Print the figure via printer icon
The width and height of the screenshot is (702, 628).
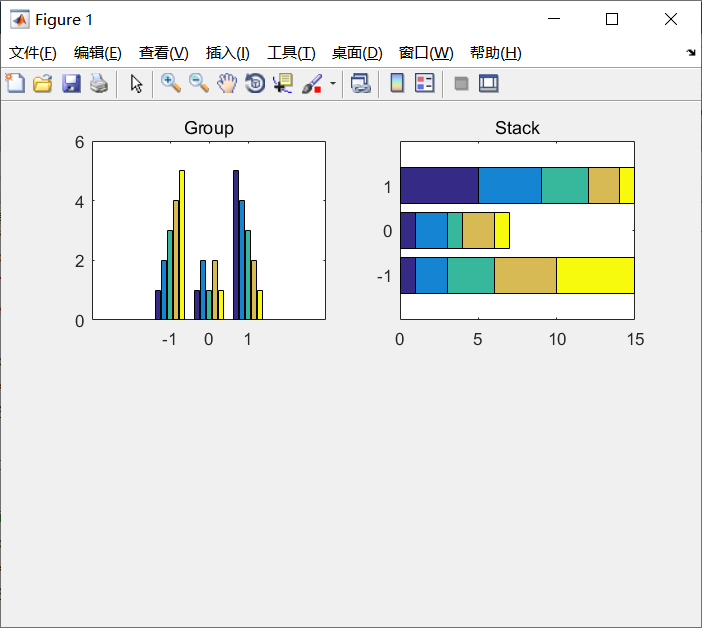(x=99, y=84)
